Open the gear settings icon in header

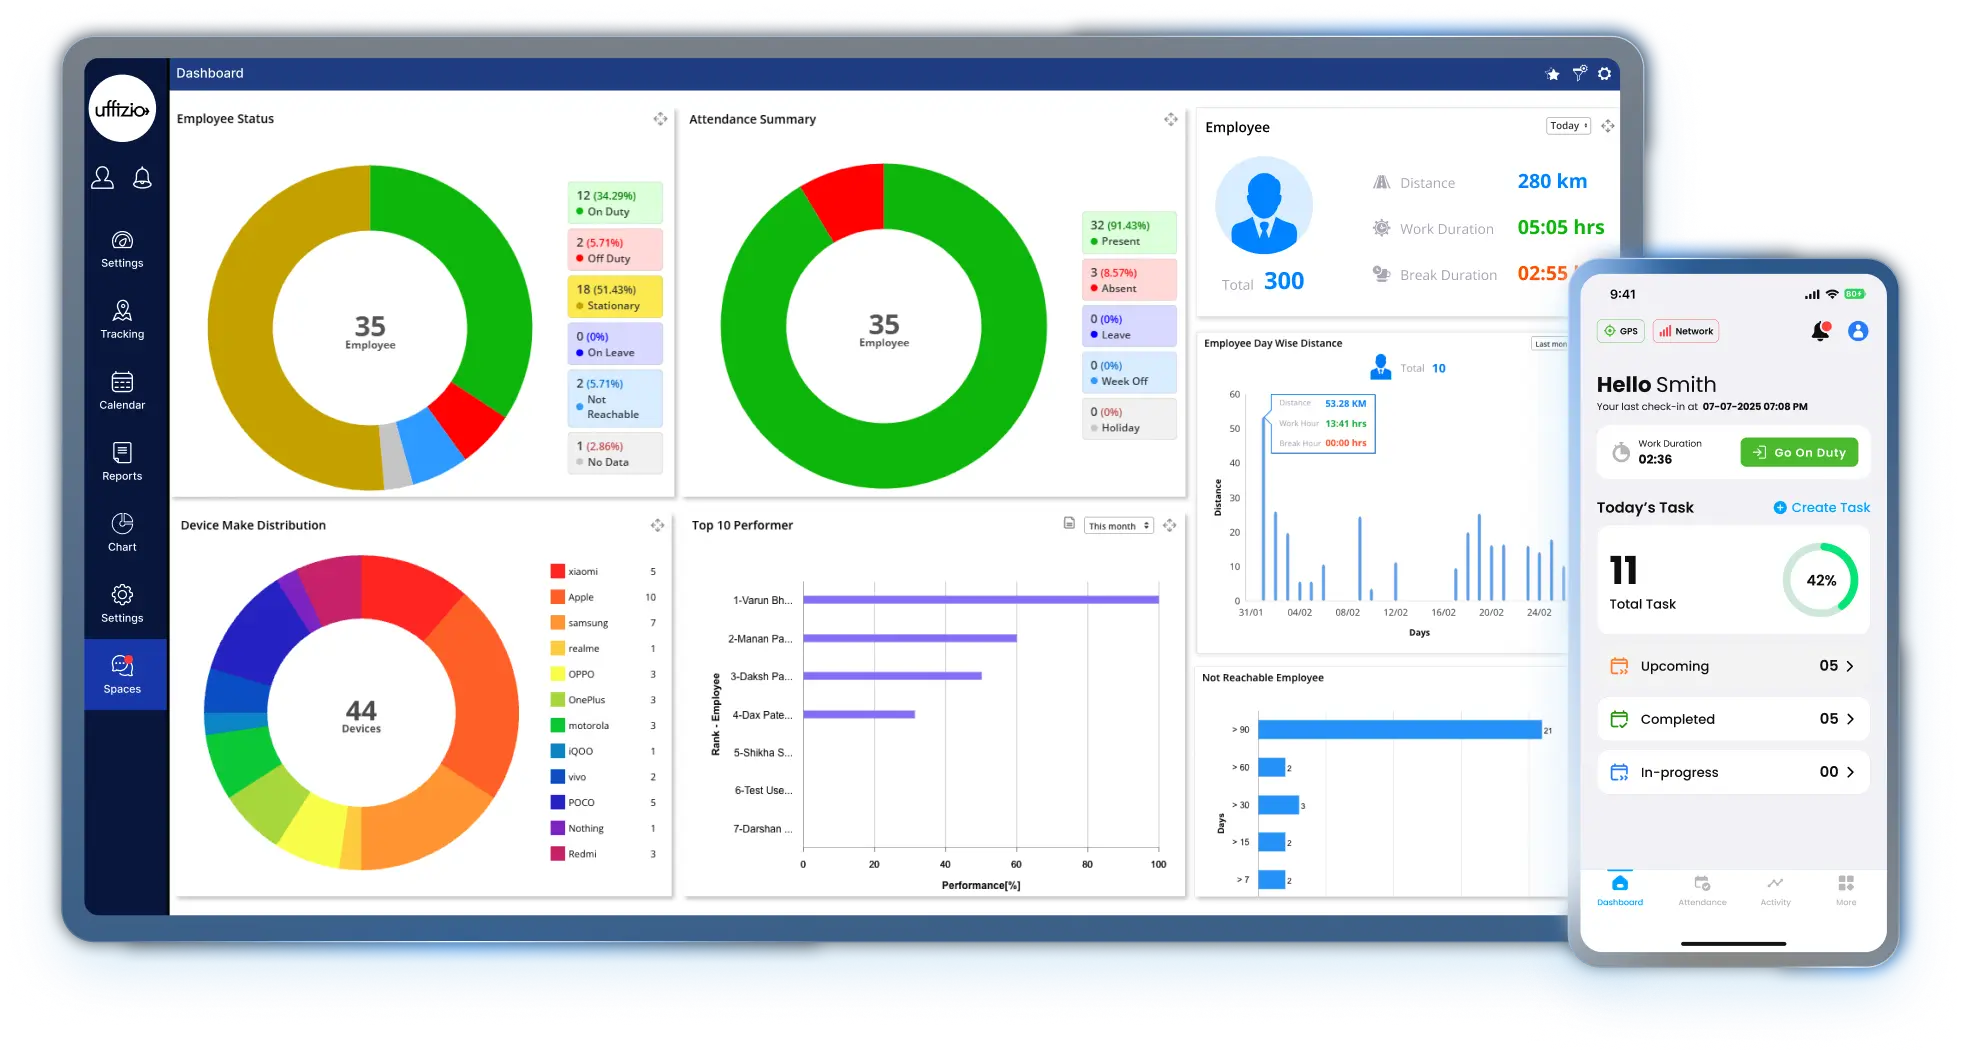1604,74
